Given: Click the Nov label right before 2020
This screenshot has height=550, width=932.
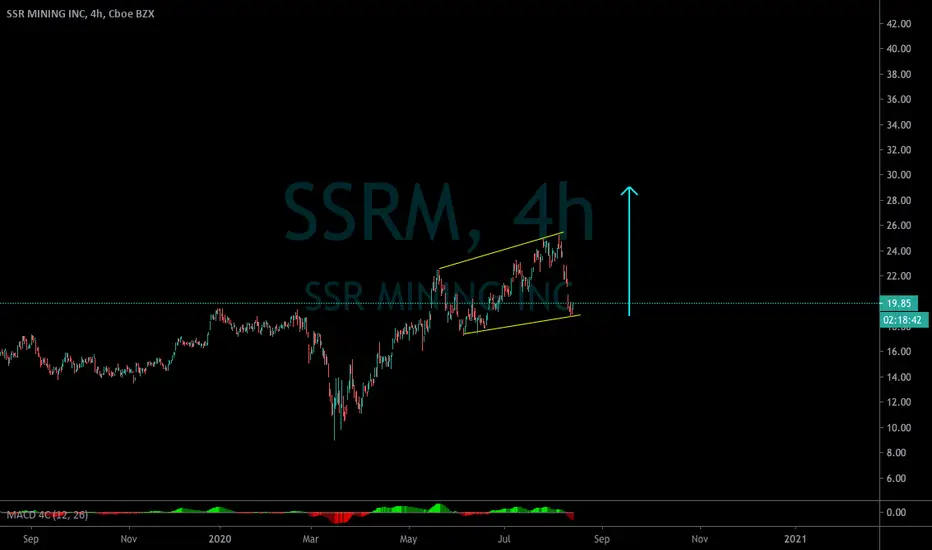Looking at the screenshot, I should [x=128, y=539].
